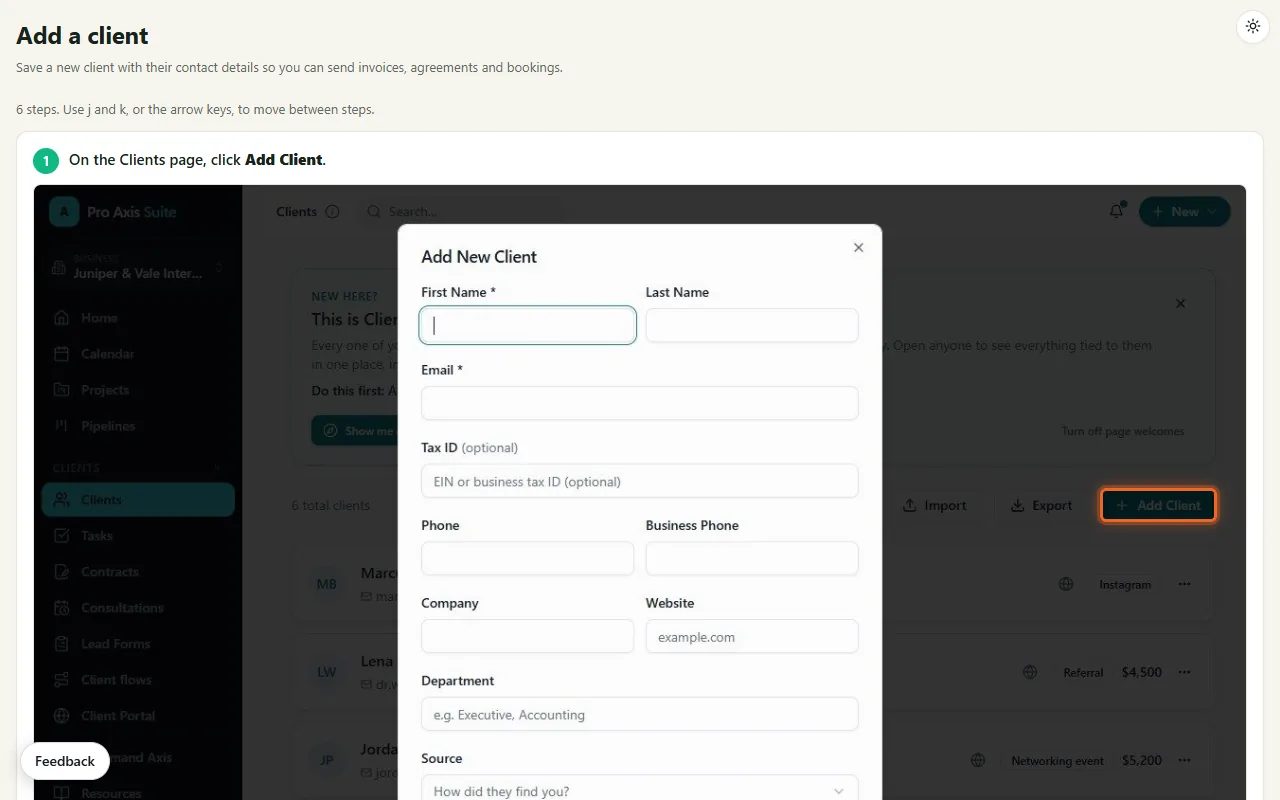The image size is (1280, 800).
Task: Open Contracts in the sidebar
Action: (138, 572)
